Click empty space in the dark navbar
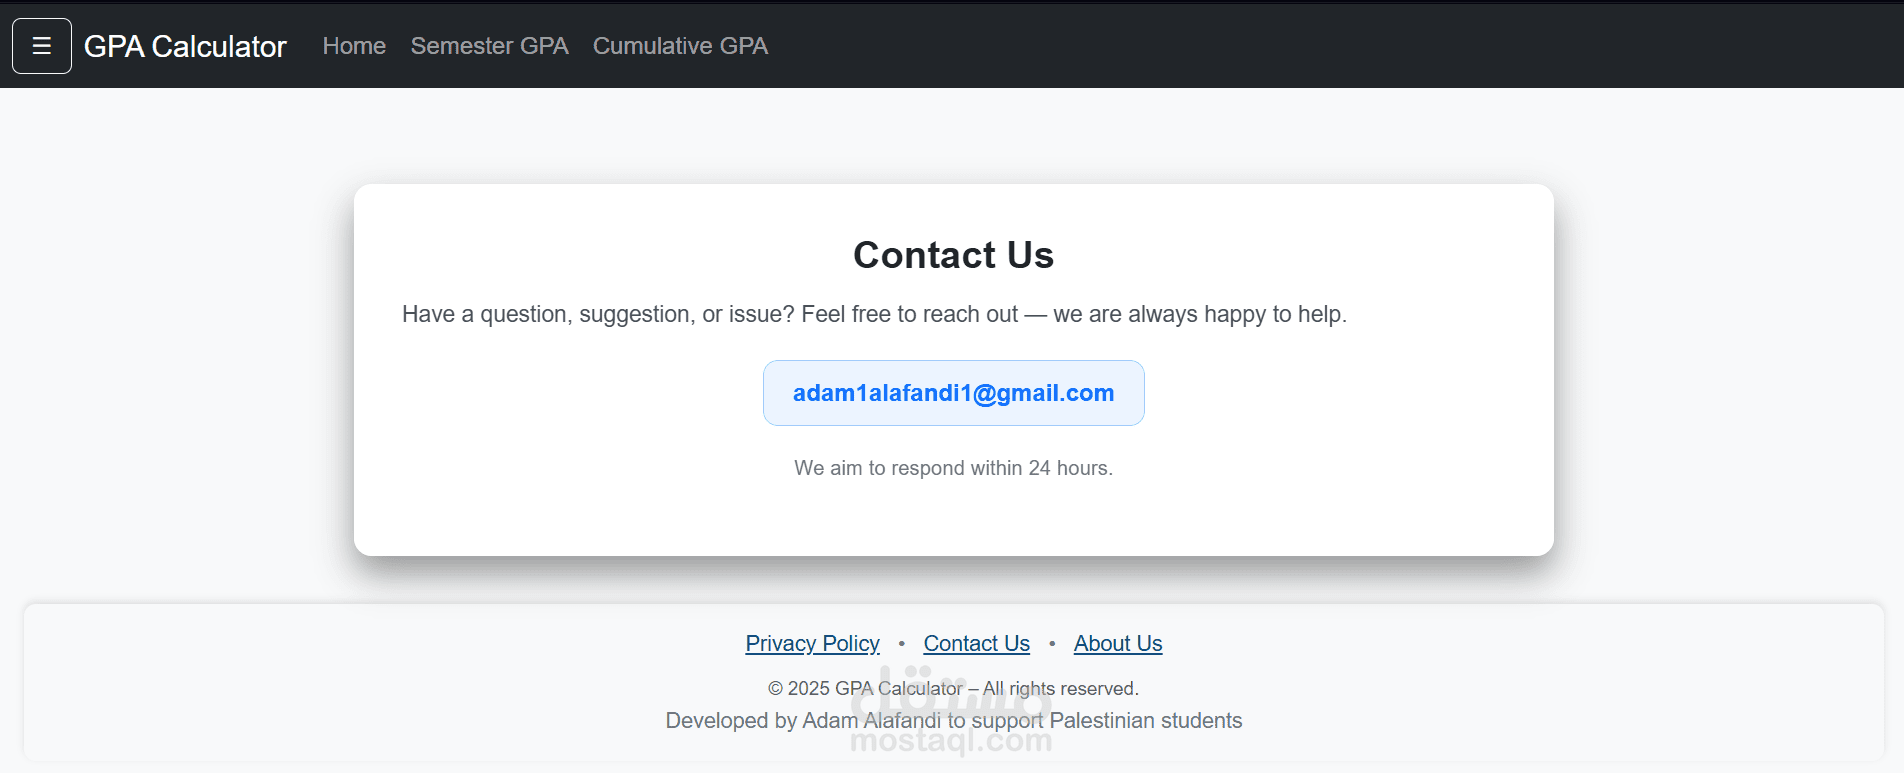1904x773 pixels. point(1300,46)
